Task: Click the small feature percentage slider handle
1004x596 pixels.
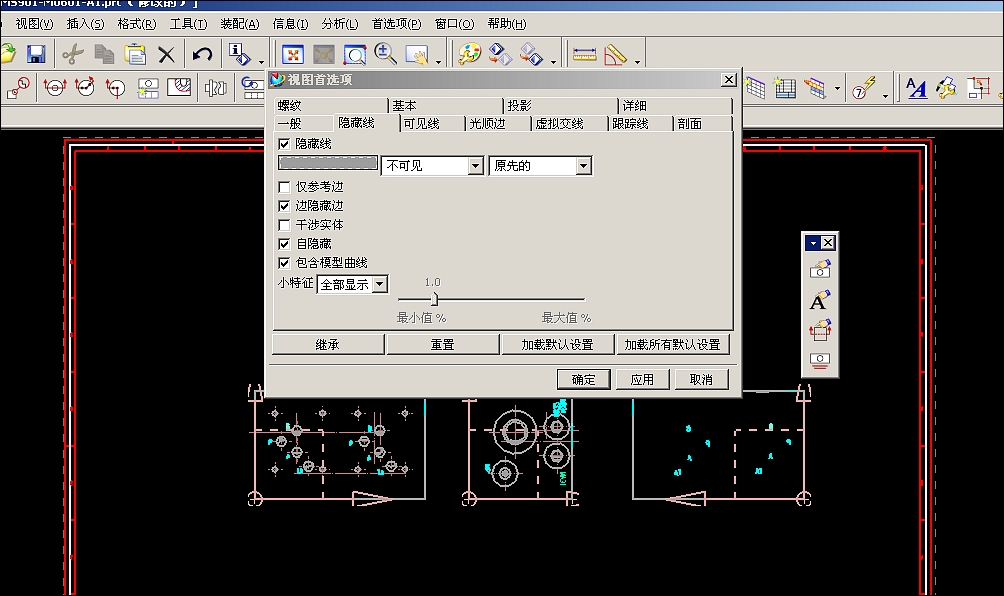Action: 435,299
